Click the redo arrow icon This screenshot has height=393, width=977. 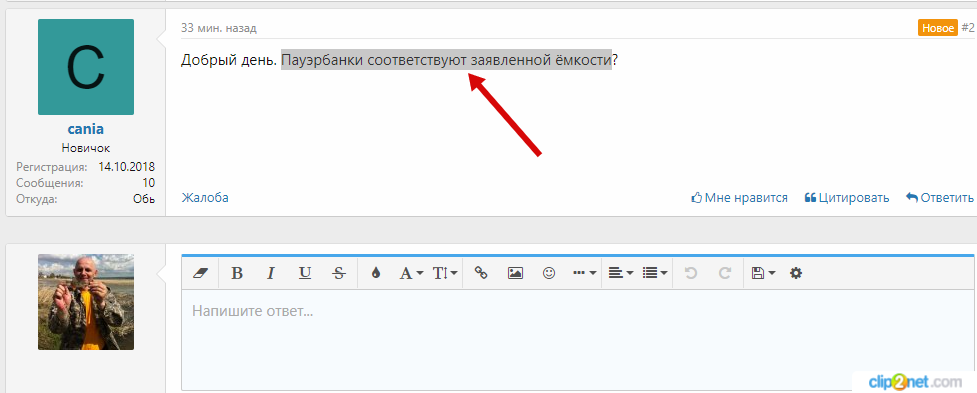[725, 273]
